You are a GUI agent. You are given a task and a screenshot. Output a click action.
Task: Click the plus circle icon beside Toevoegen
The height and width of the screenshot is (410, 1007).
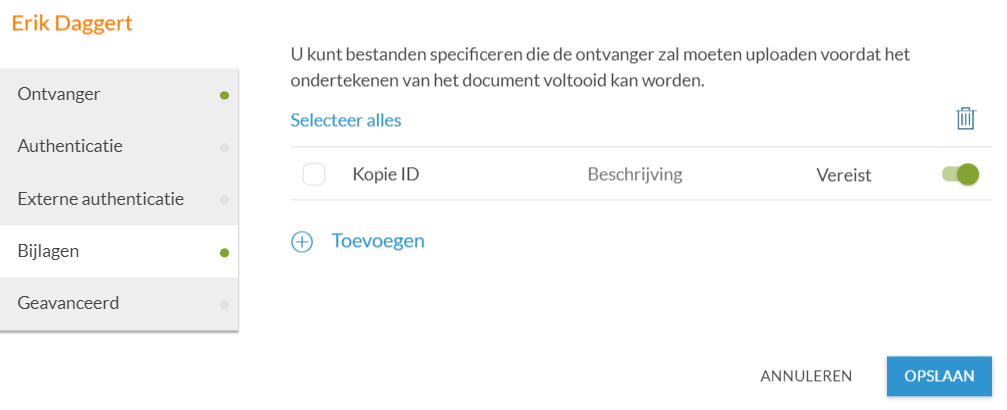[302, 242]
